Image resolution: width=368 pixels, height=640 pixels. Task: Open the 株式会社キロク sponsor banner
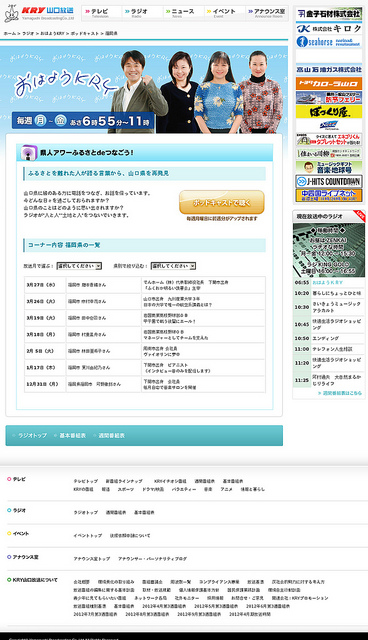[x=329, y=28]
